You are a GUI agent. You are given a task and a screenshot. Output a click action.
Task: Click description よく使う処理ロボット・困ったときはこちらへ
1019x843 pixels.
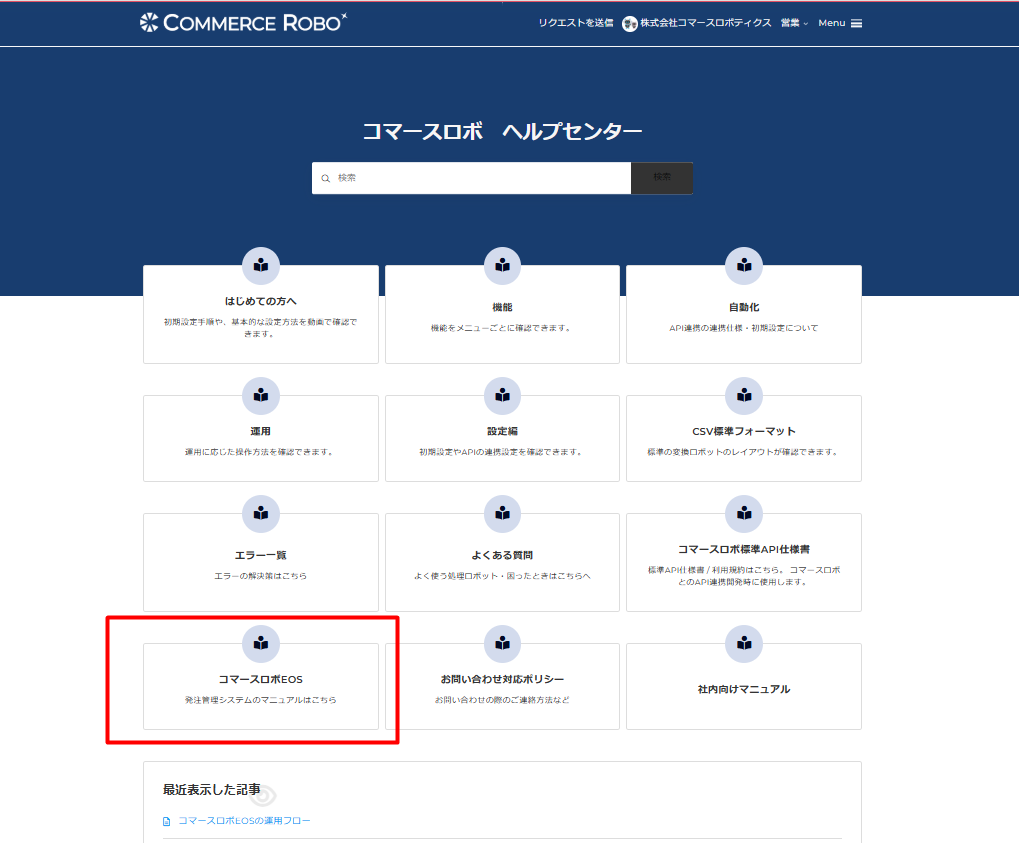(502, 576)
